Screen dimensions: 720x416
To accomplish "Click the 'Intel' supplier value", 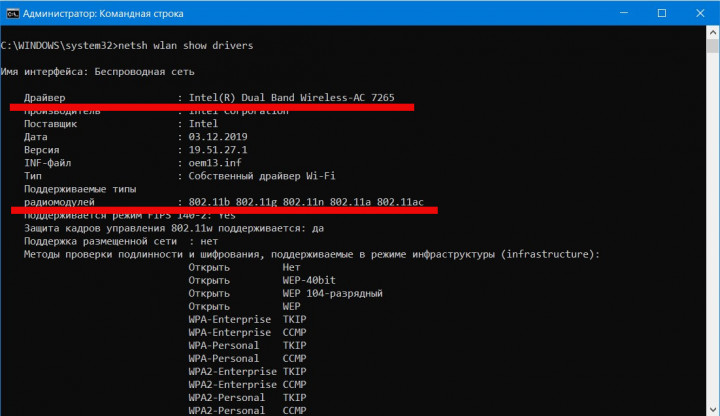I will (203, 124).
